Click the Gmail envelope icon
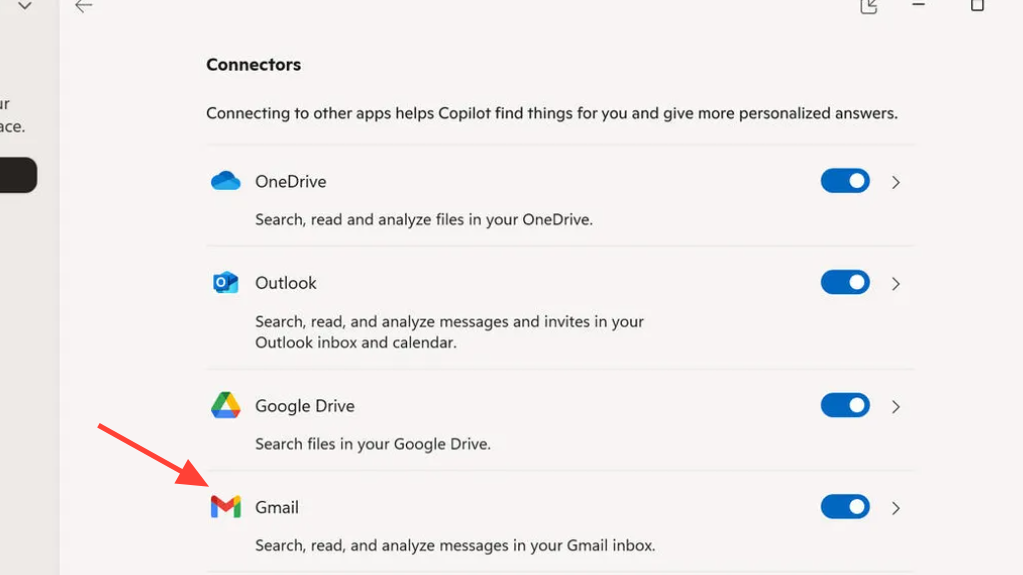Screen dimensions: 1023x575 pos(226,507)
